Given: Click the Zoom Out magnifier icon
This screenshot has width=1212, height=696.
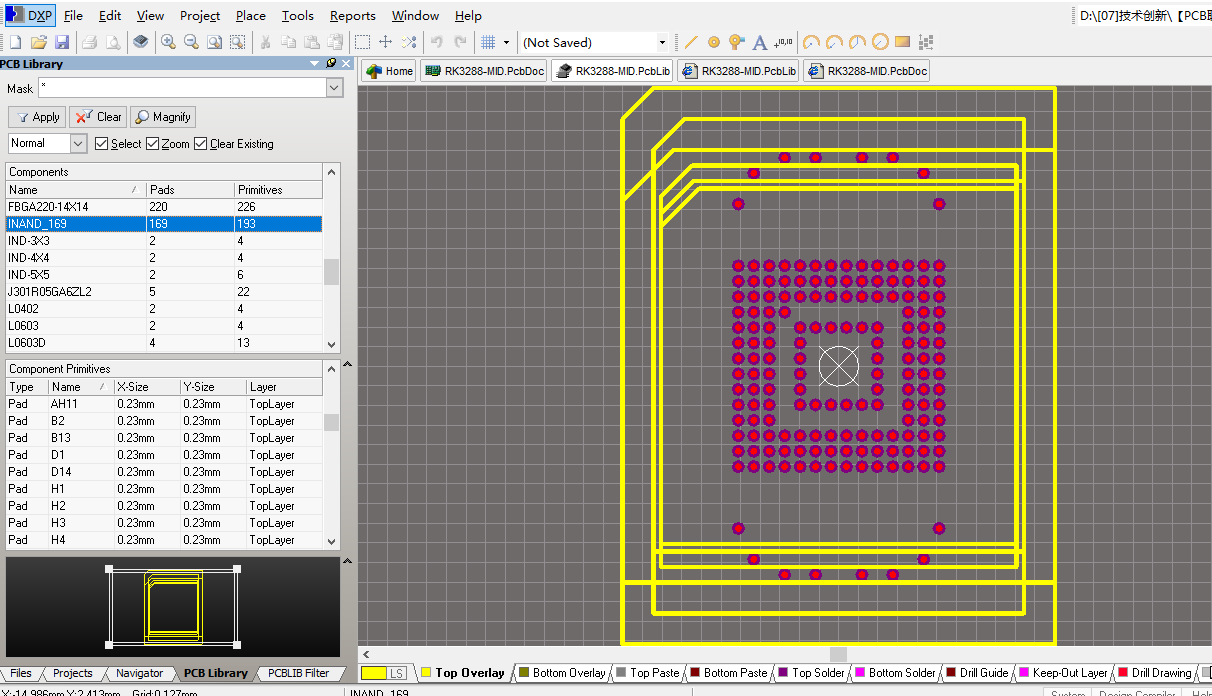Looking at the screenshot, I should [191, 42].
